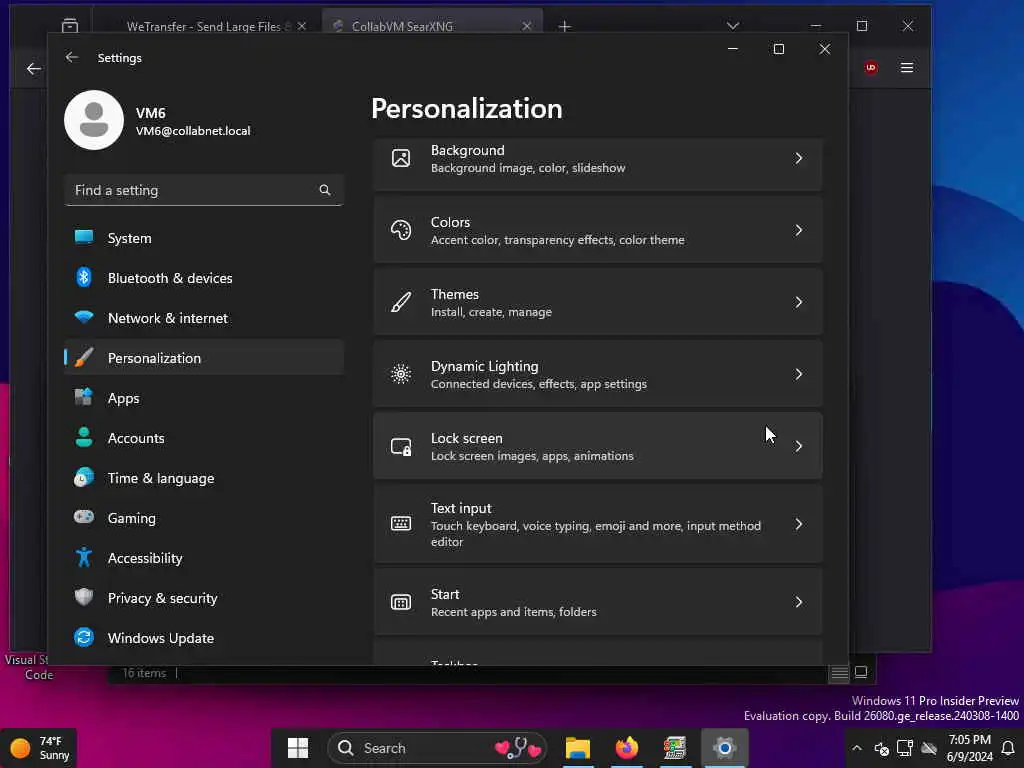This screenshot has width=1024, height=768.
Task: Click the Settings back arrow
Action: (x=72, y=57)
